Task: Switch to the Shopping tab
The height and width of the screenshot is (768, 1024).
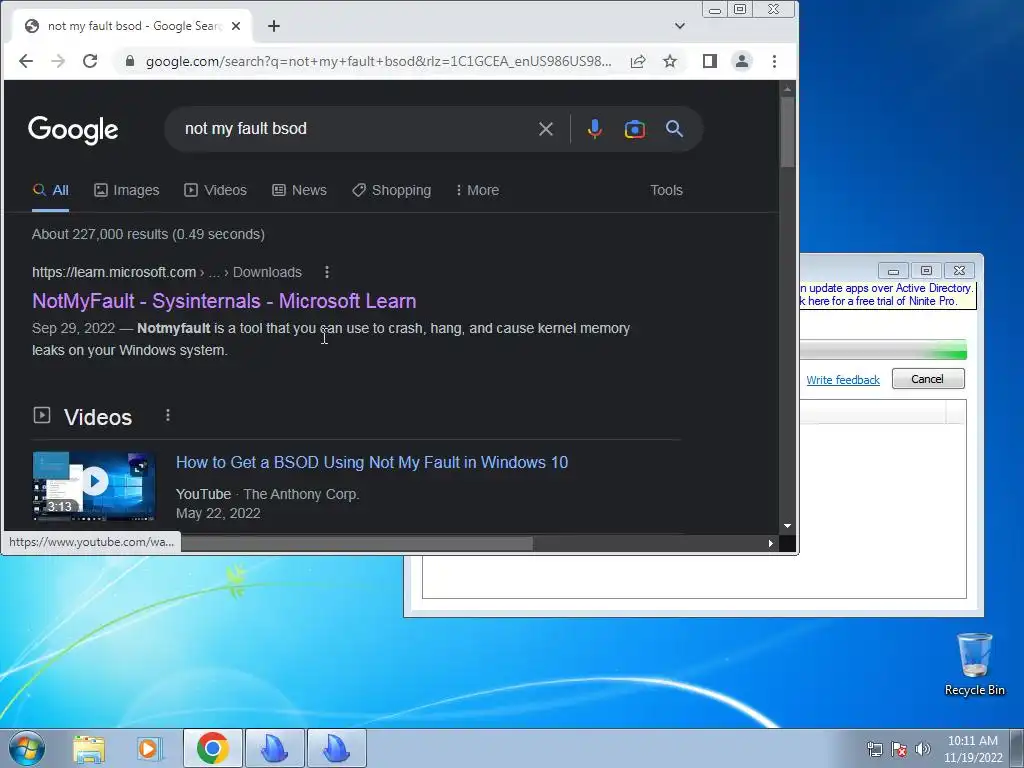Action: (391, 190)
